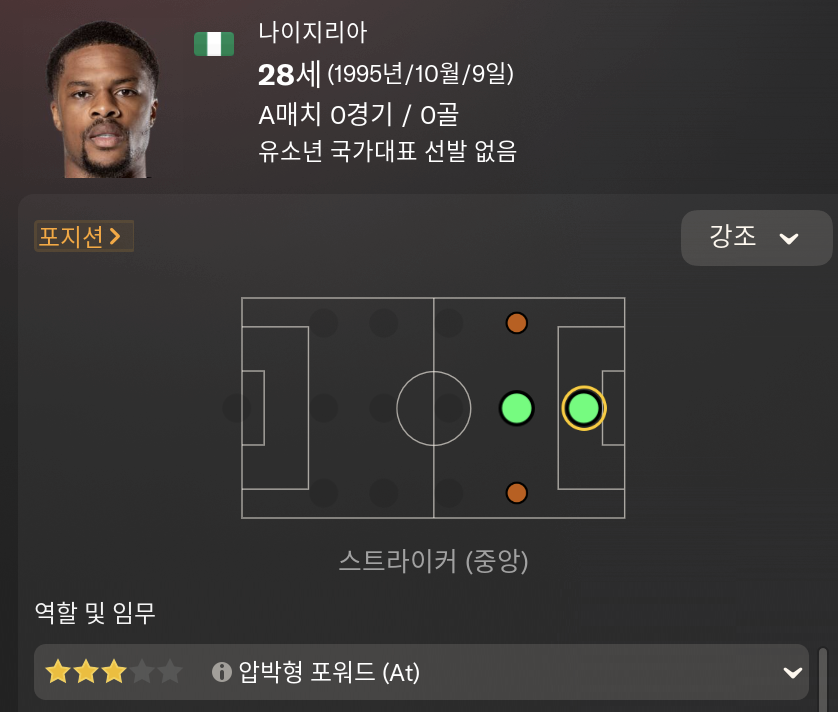The width and height of the screenshot is (838, 712).
Task: Select the green attacking midfield position dot
Action: [x=516, y=407]
